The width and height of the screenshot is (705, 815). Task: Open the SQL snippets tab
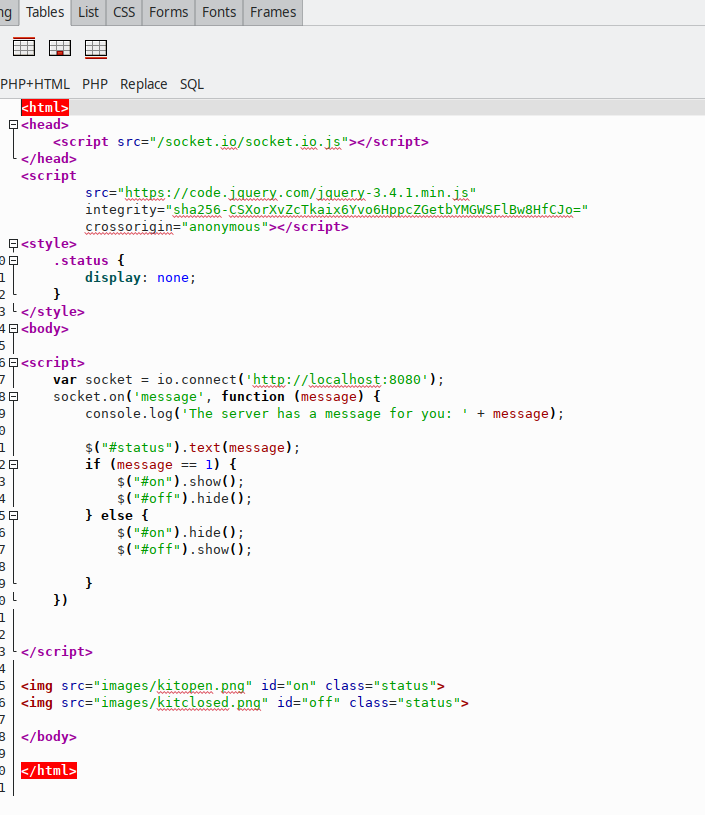tap(192, 84)
